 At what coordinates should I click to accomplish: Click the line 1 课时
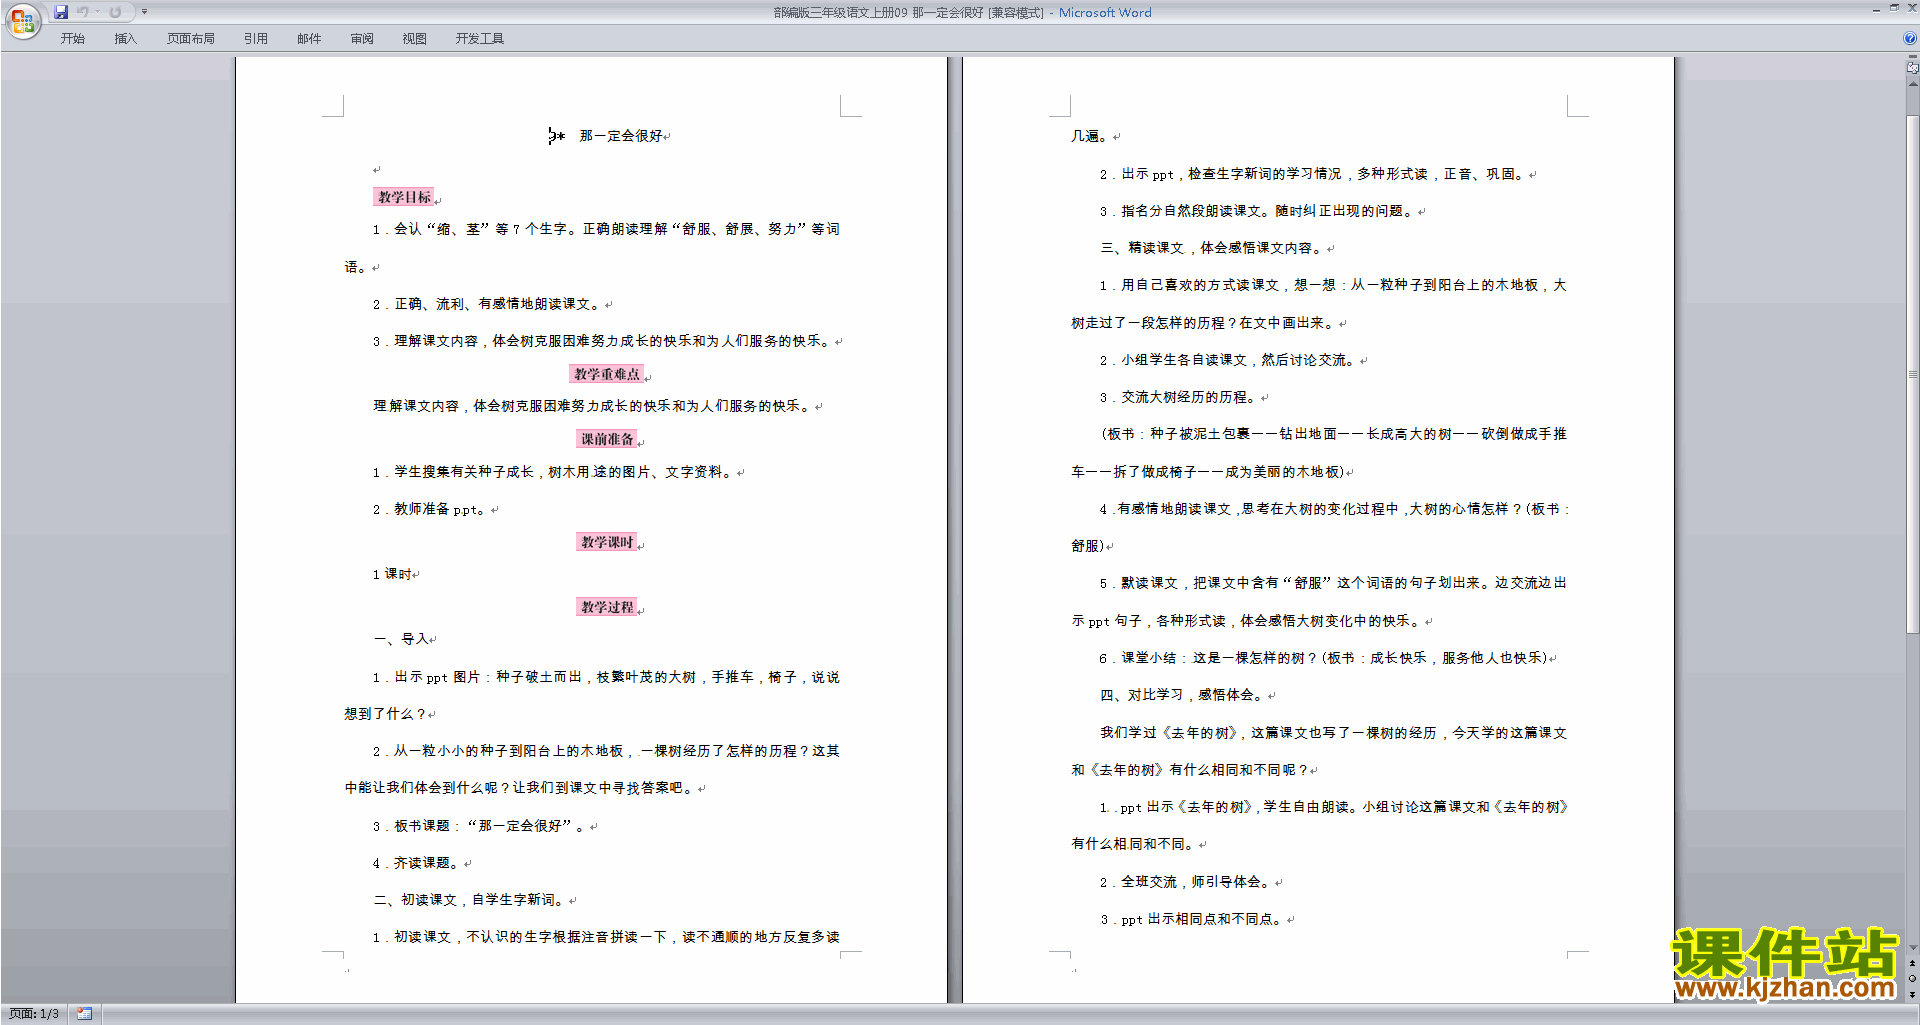(x=392, y=574)
